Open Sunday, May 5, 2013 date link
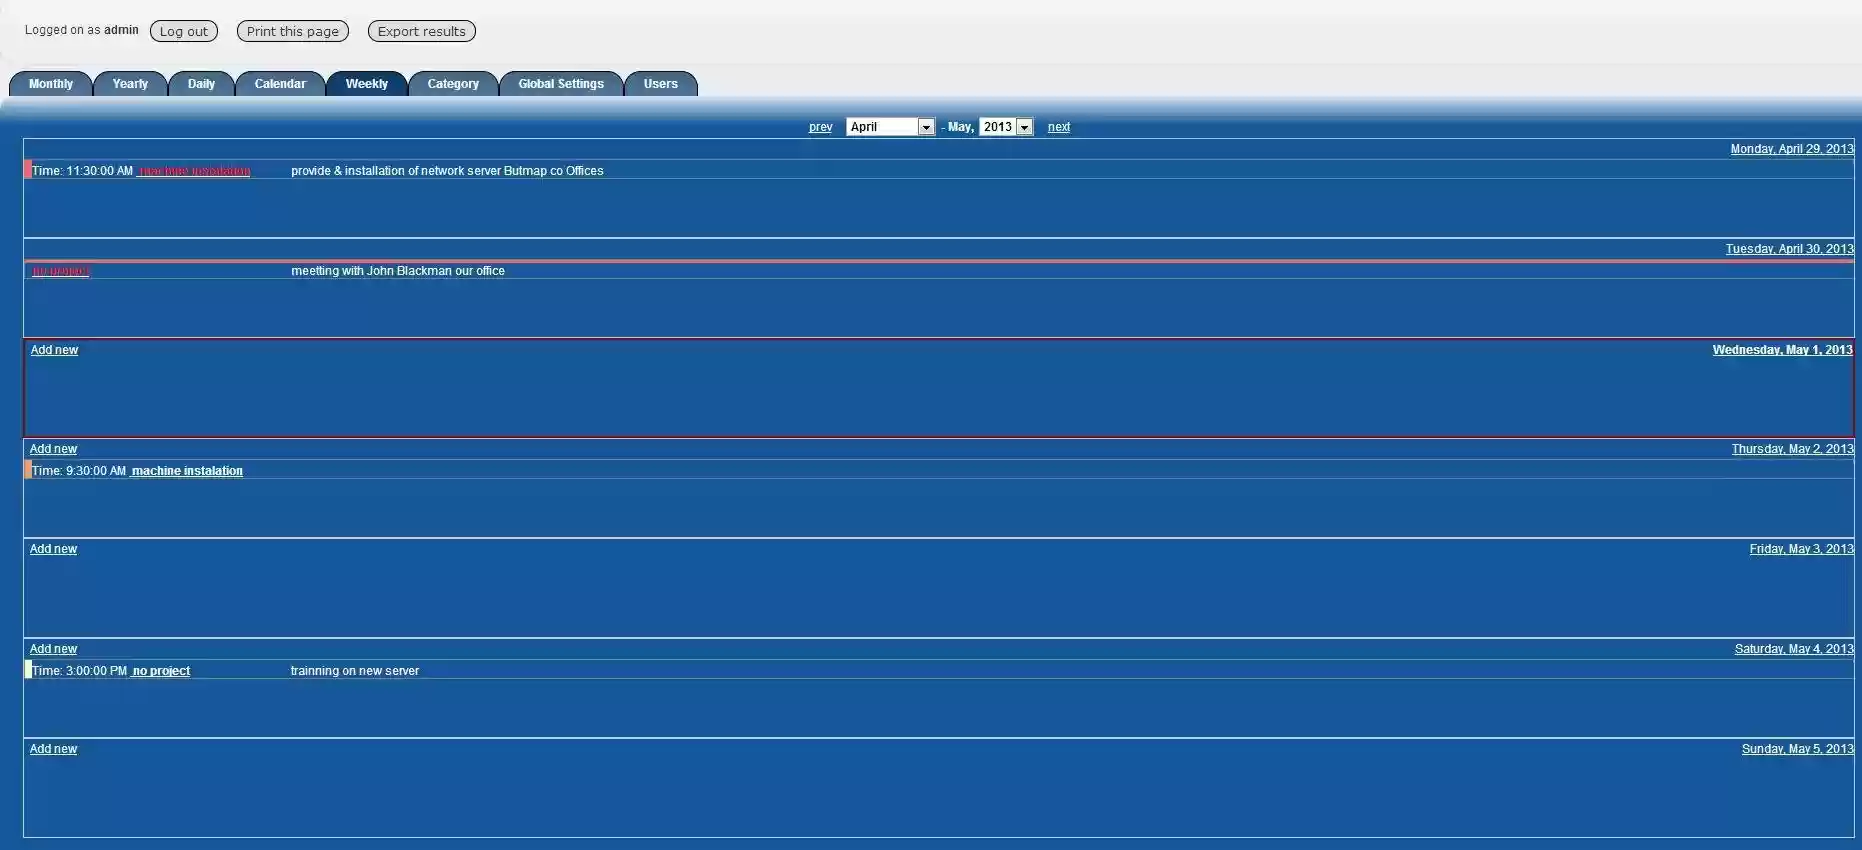The image size is (1862, 850). click(x=1797, y=749)
